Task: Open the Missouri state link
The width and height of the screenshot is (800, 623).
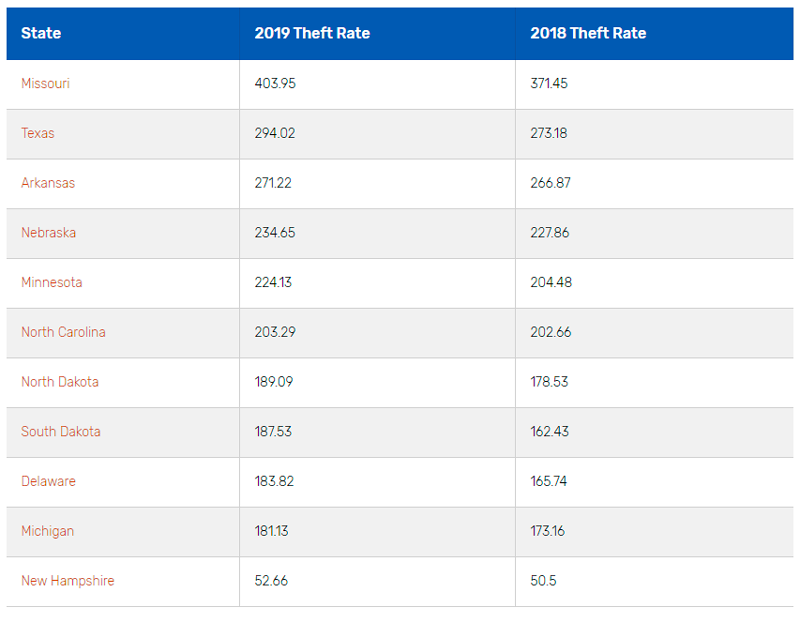Action: (x=45, y=83)
